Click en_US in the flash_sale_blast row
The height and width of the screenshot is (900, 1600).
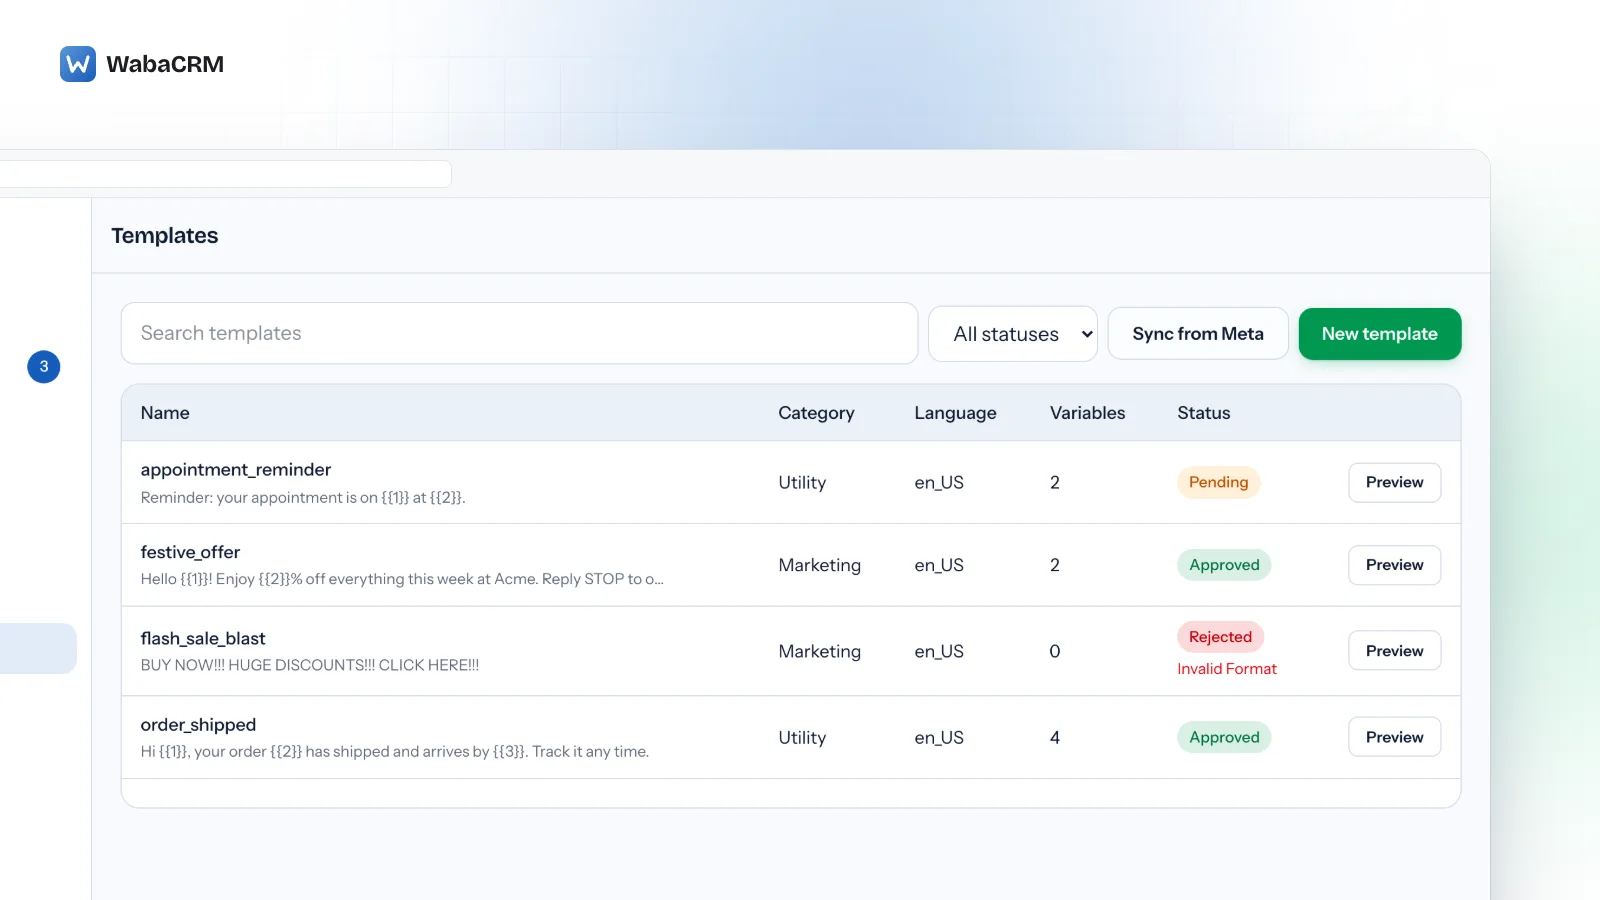[939, 651]
